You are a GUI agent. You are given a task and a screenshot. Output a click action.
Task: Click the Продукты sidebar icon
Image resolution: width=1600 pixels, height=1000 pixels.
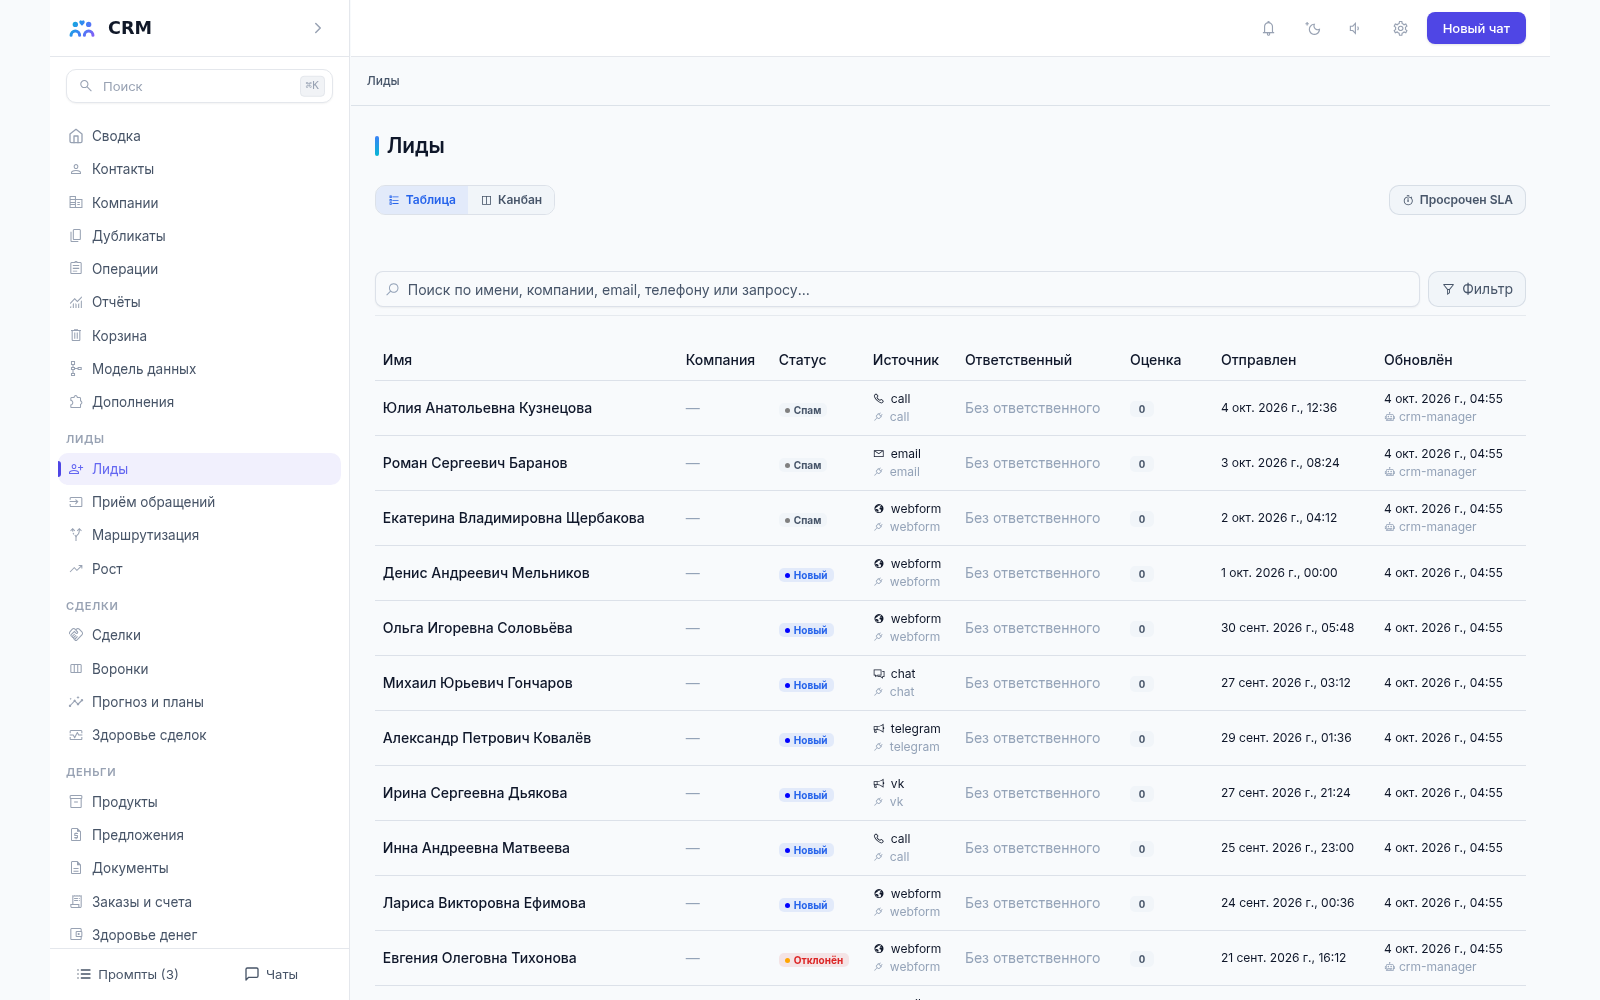pos(76,802)
